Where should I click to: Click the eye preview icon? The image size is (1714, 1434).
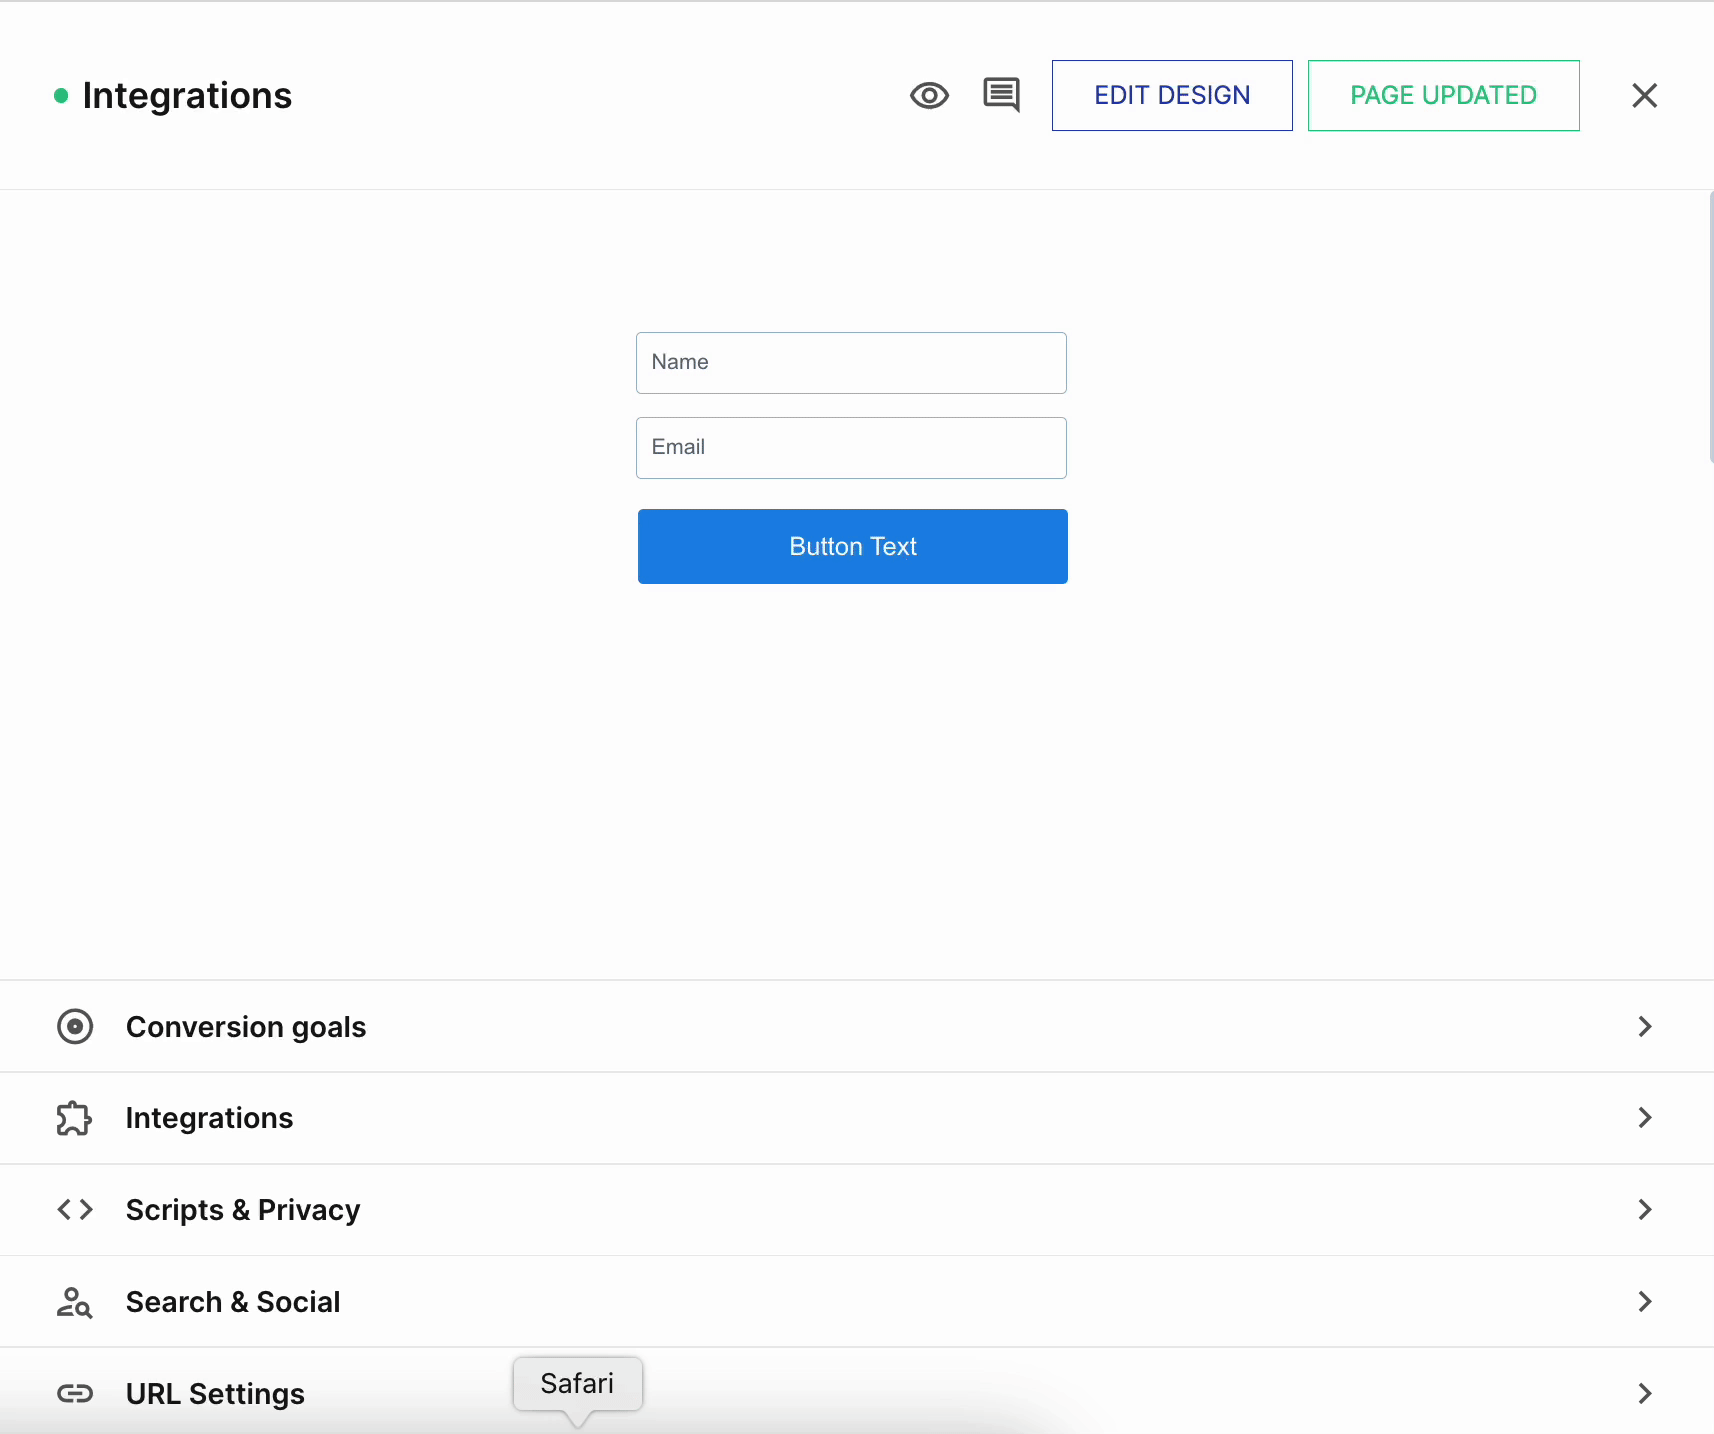point(929,96)
